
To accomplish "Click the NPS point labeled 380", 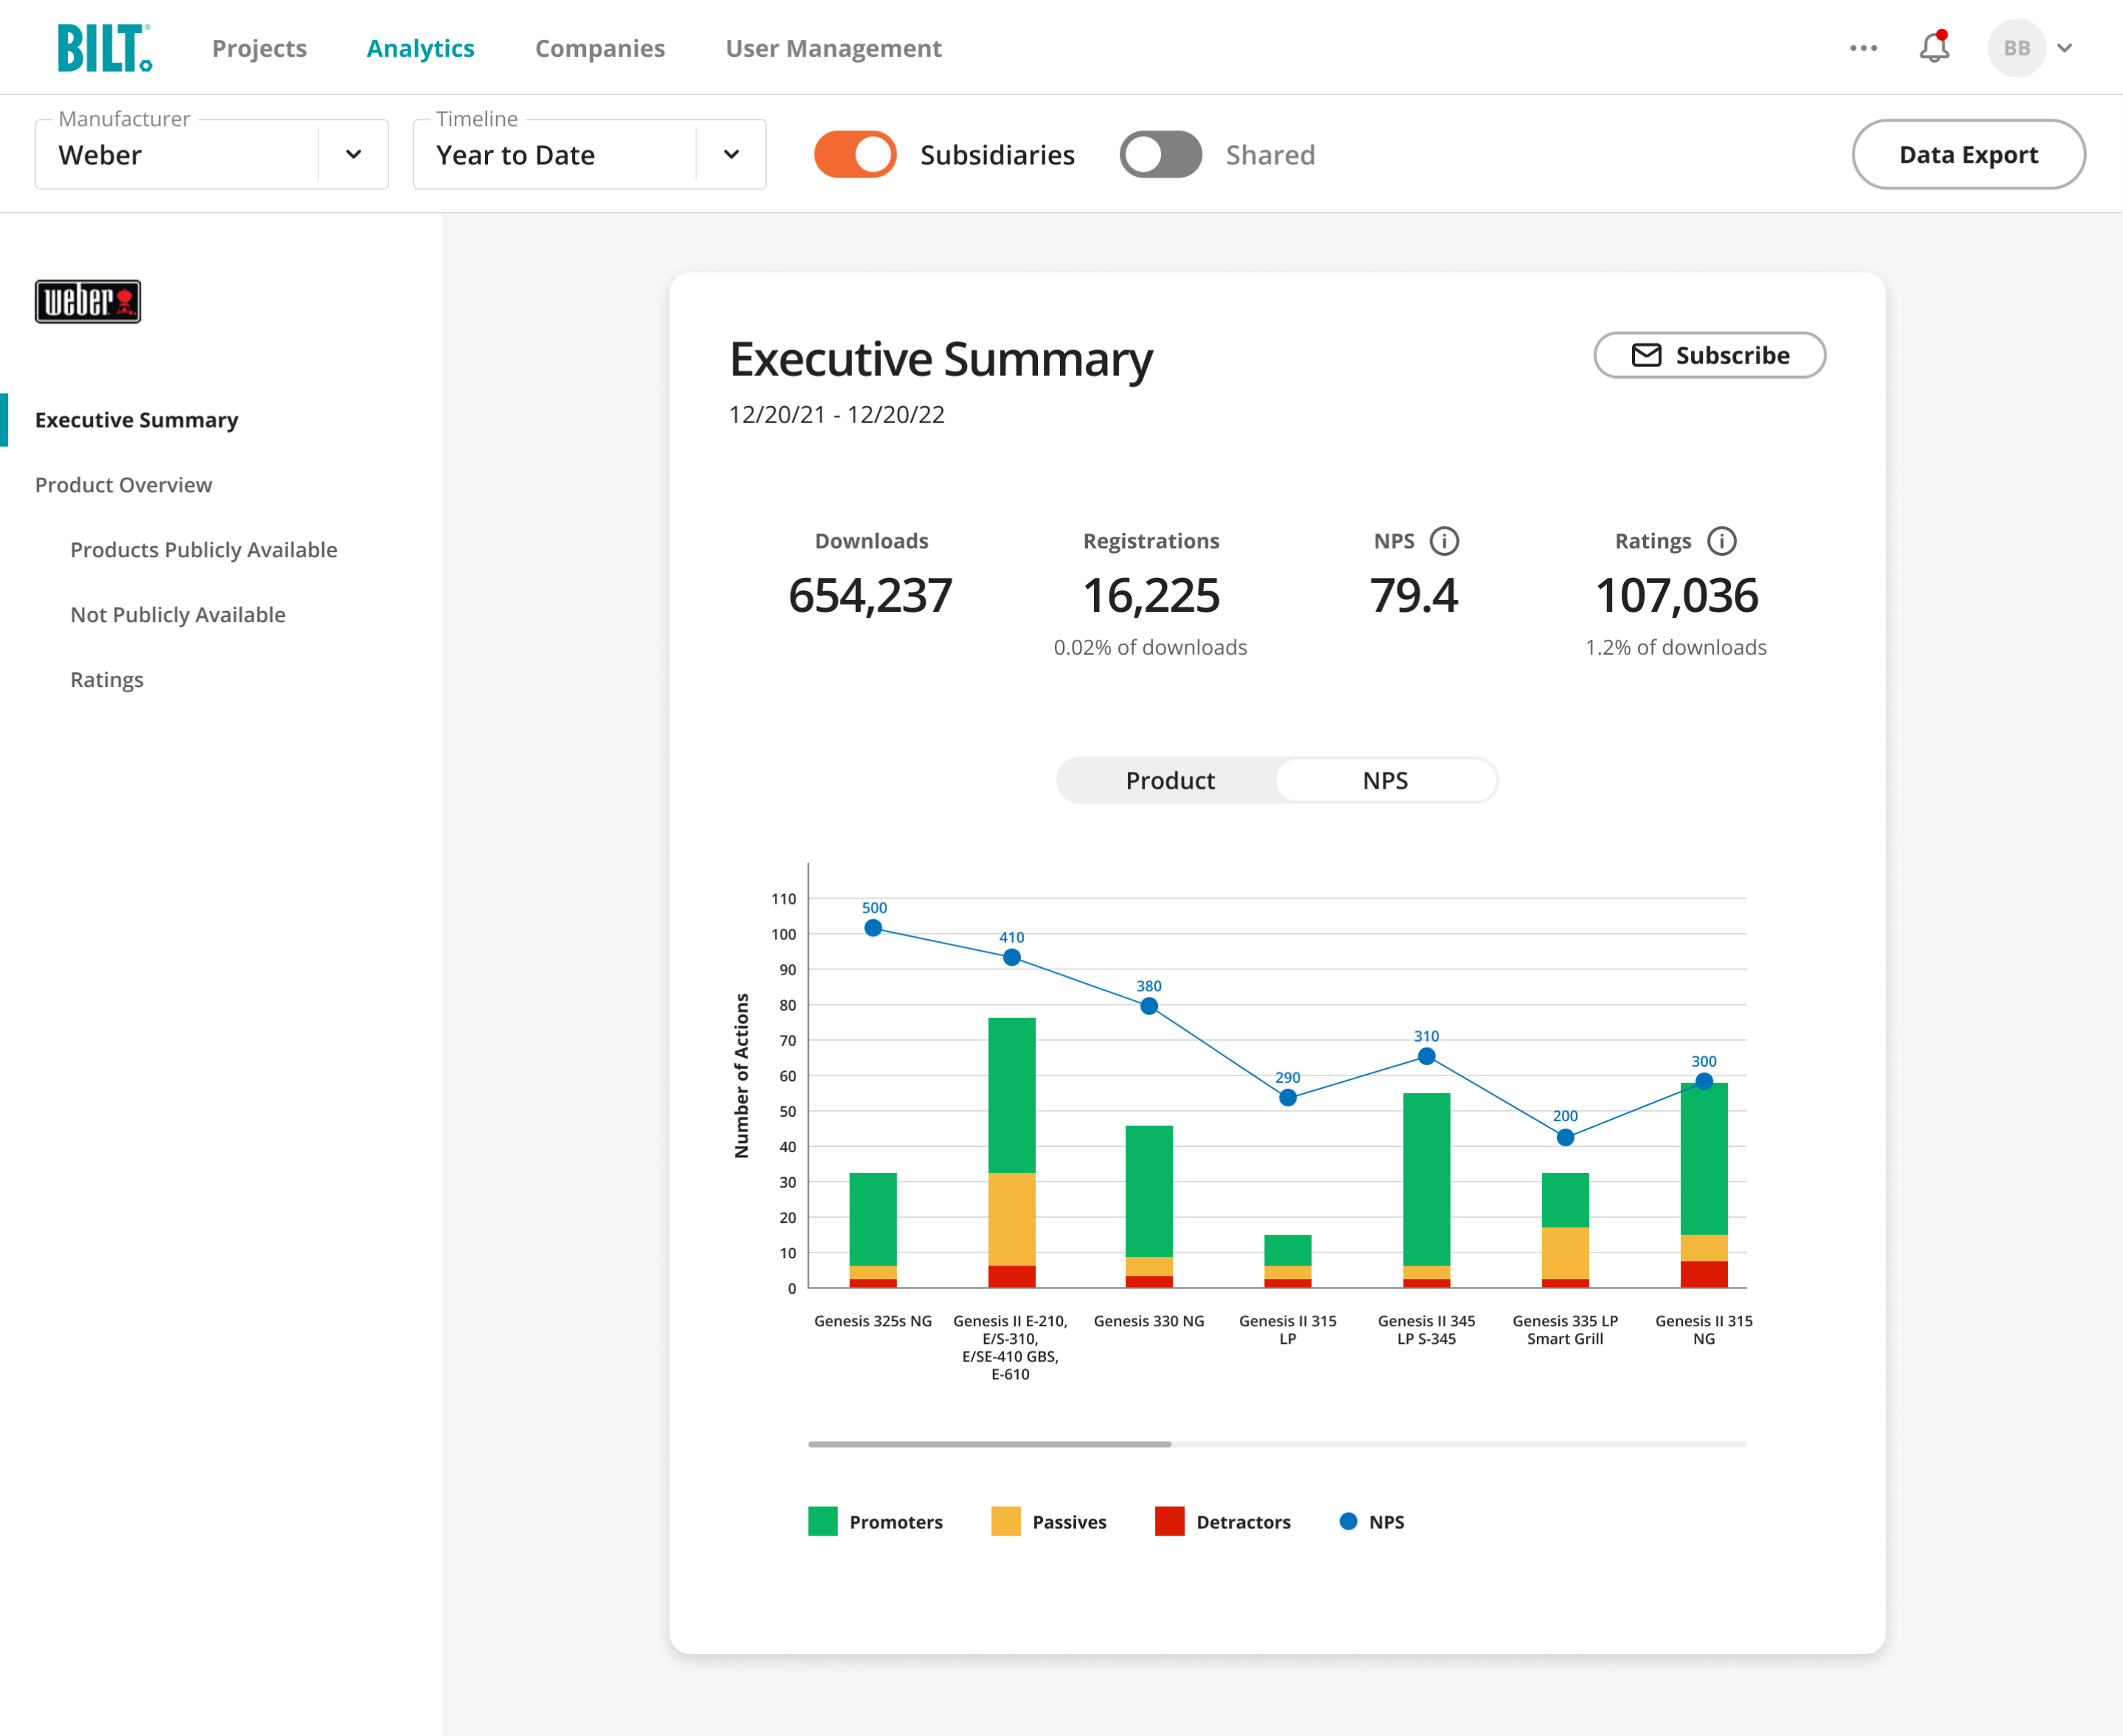I will pos(1149,1006).
